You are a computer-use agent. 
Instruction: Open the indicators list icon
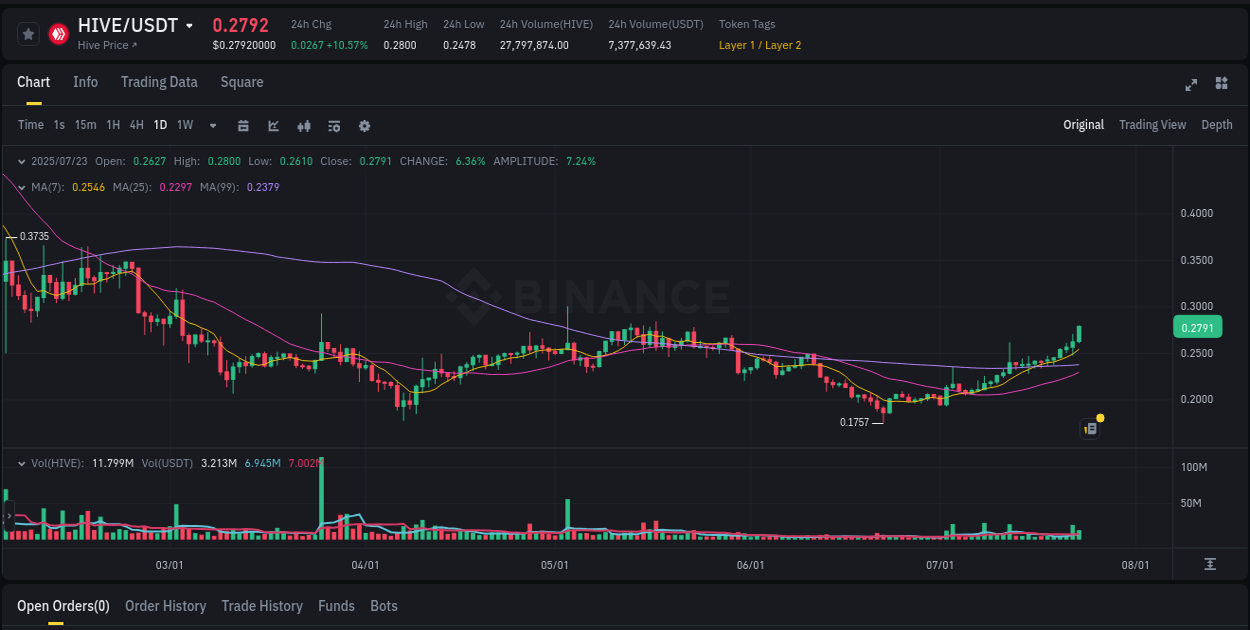click(x=333, y=125)
